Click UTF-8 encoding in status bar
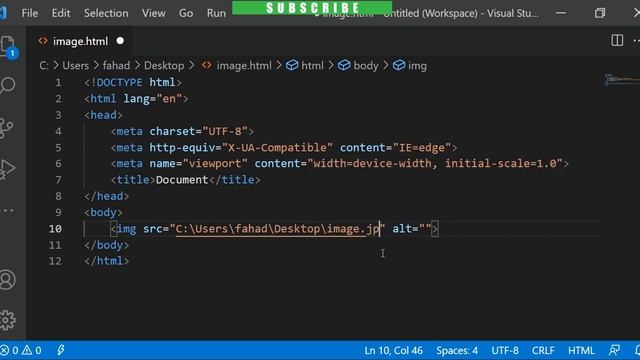 pyautogui.click(x=505, y=350)
